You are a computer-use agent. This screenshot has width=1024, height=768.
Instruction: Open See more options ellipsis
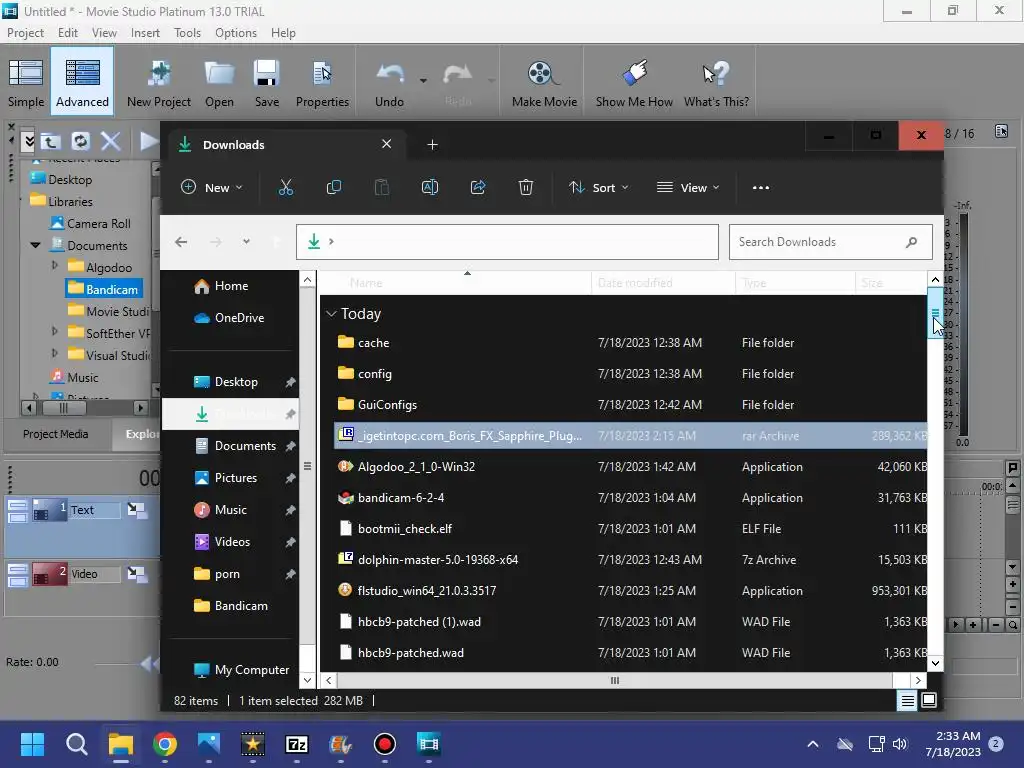(x=761, y=187)
